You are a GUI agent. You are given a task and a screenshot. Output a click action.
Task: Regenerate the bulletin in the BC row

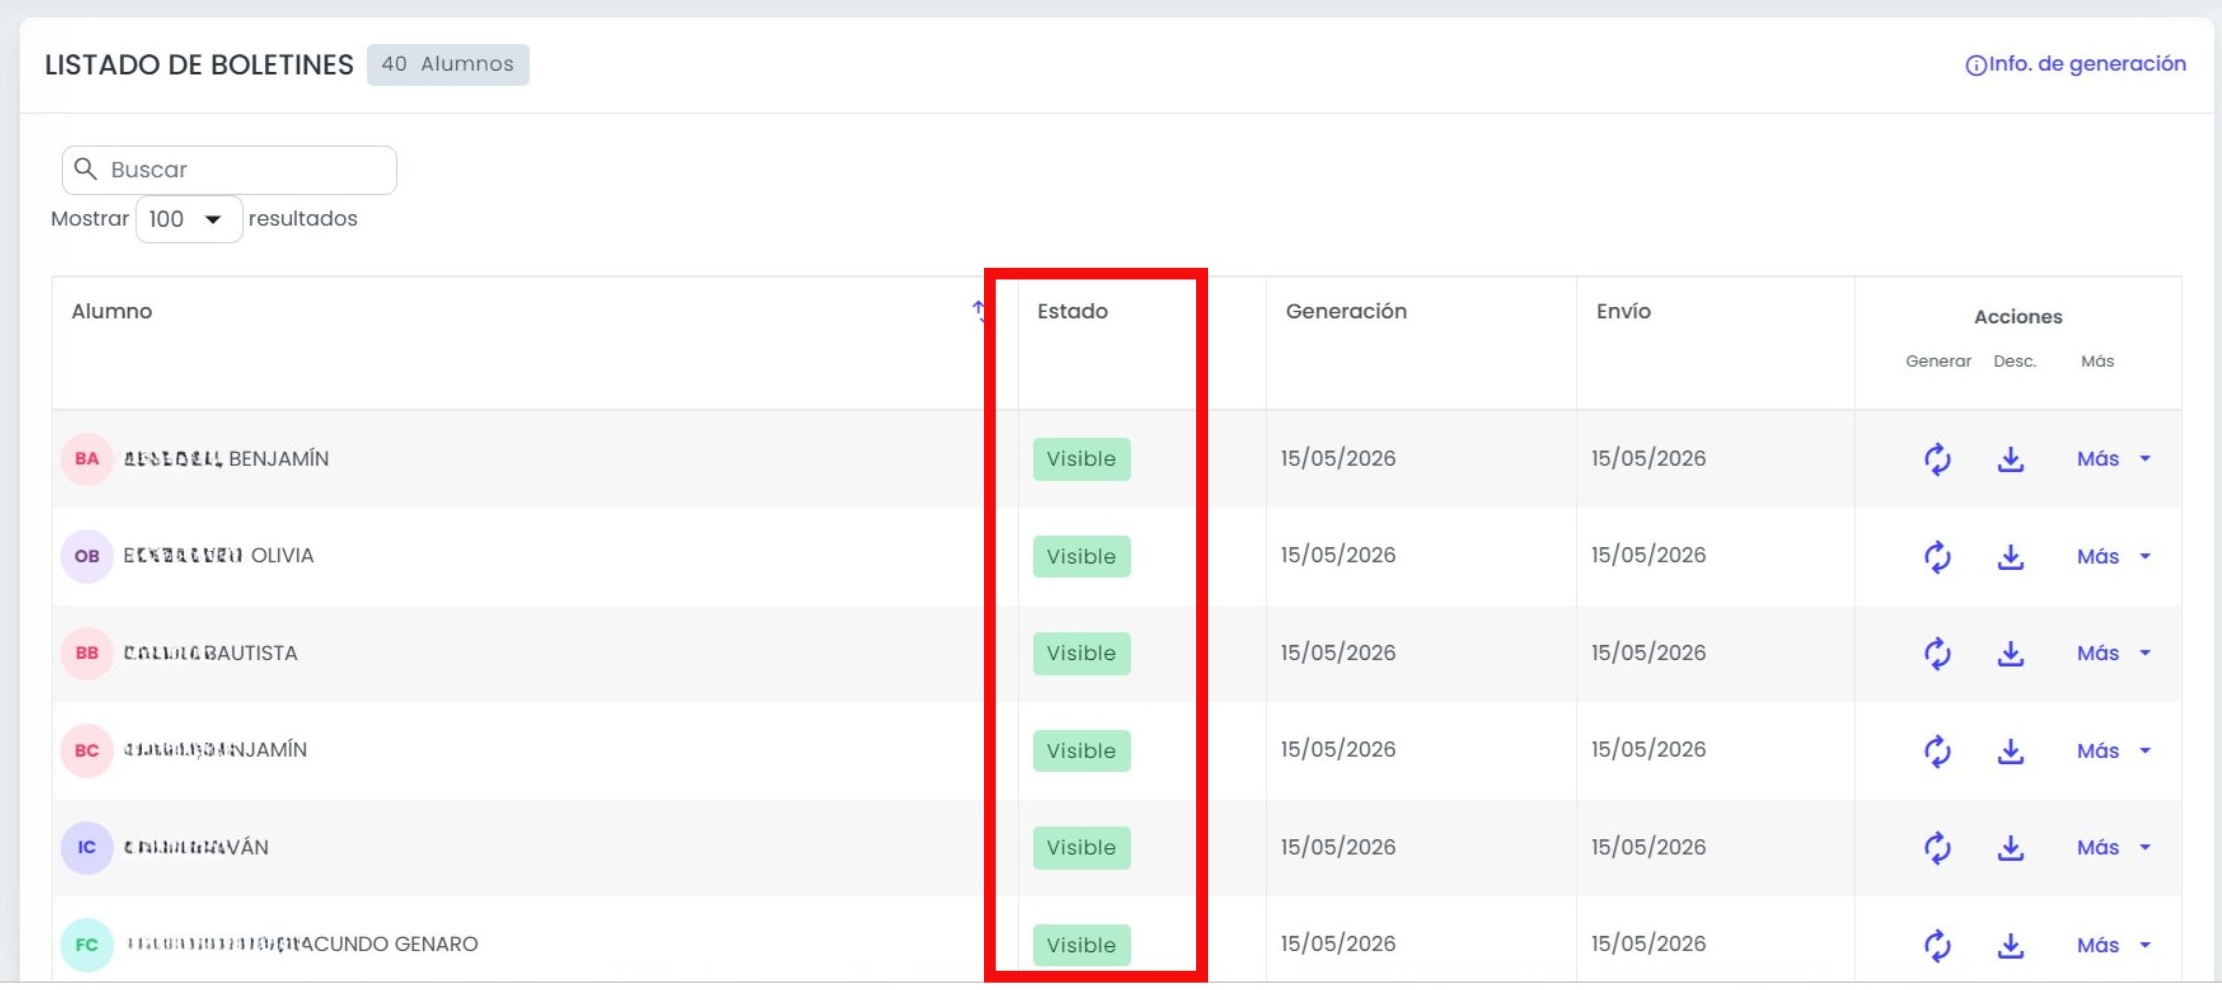pyautogui.click(x=1937, y=750)
